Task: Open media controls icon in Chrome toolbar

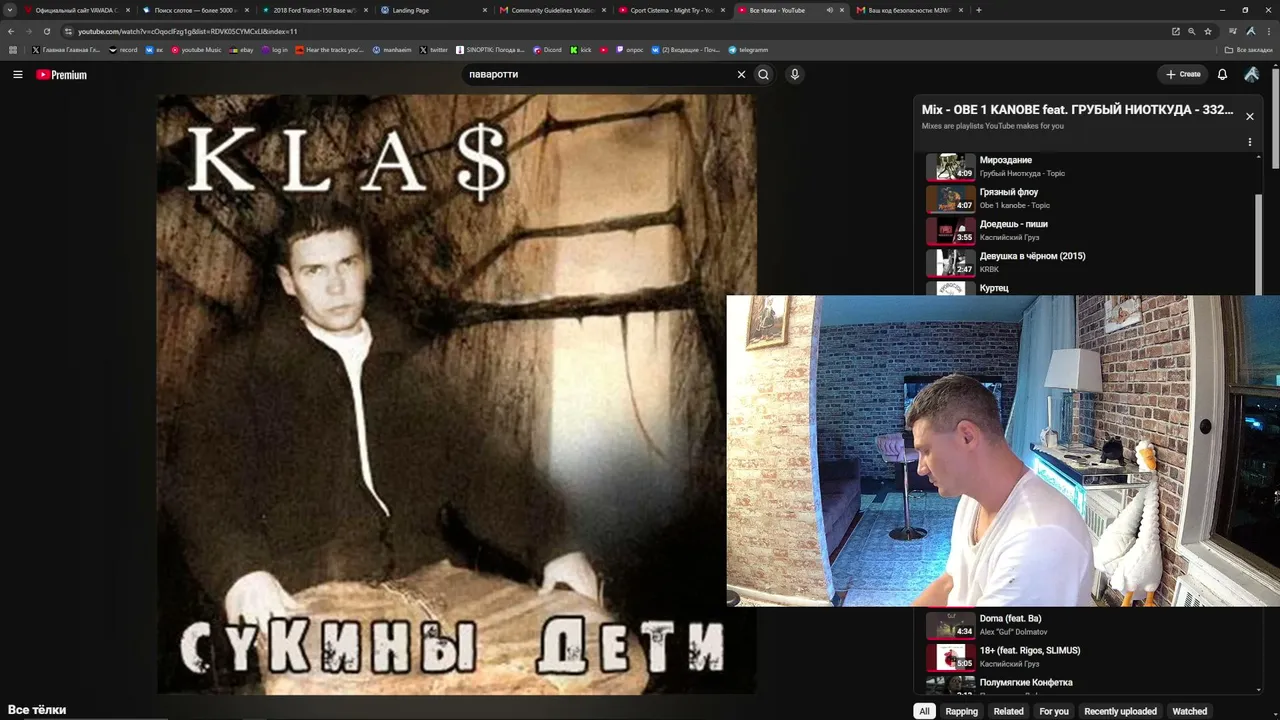Action: pos(1233,31)
